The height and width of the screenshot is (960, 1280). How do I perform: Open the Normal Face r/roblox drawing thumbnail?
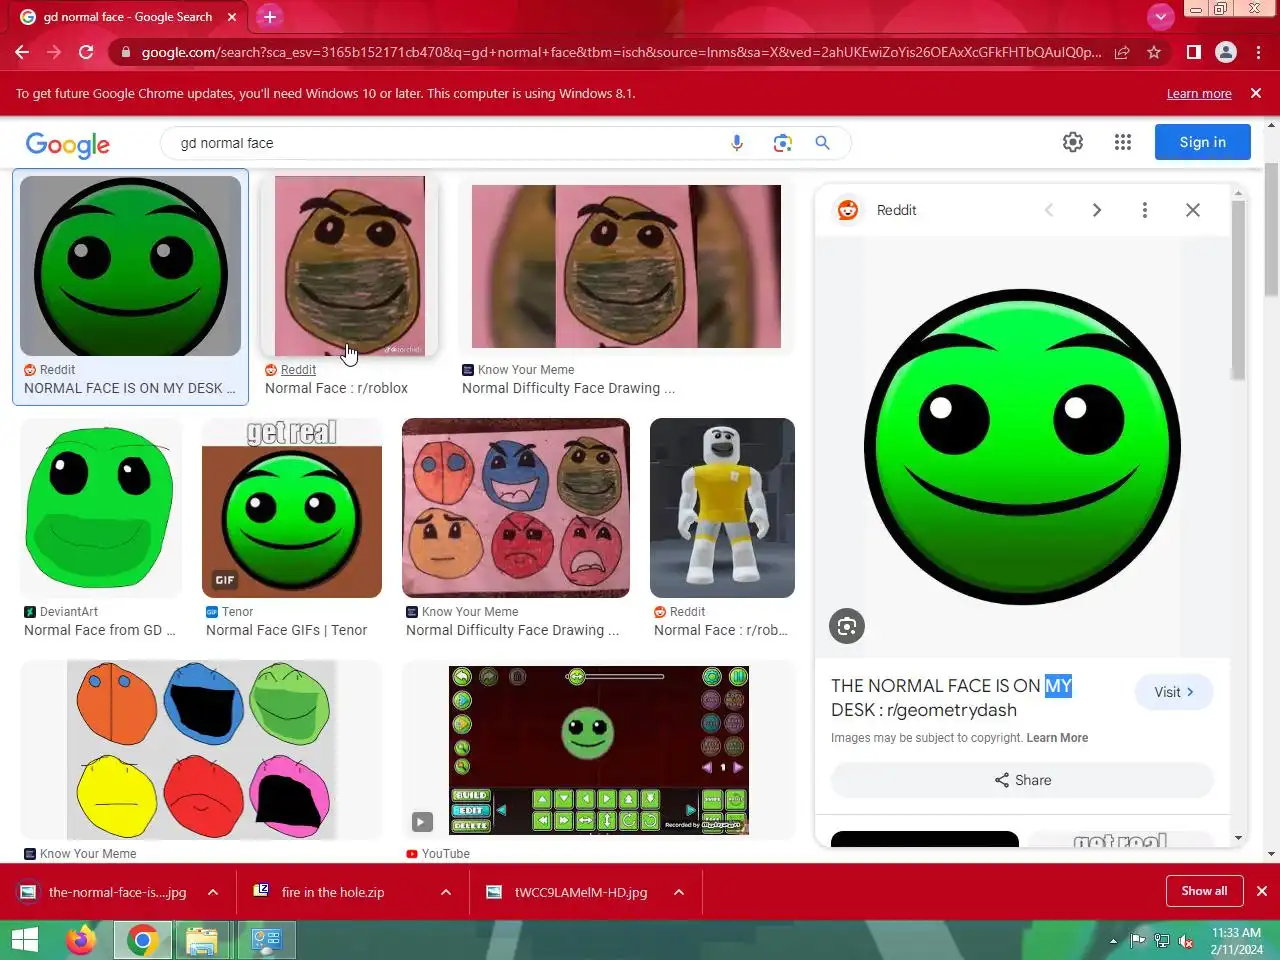pos(350,266)
